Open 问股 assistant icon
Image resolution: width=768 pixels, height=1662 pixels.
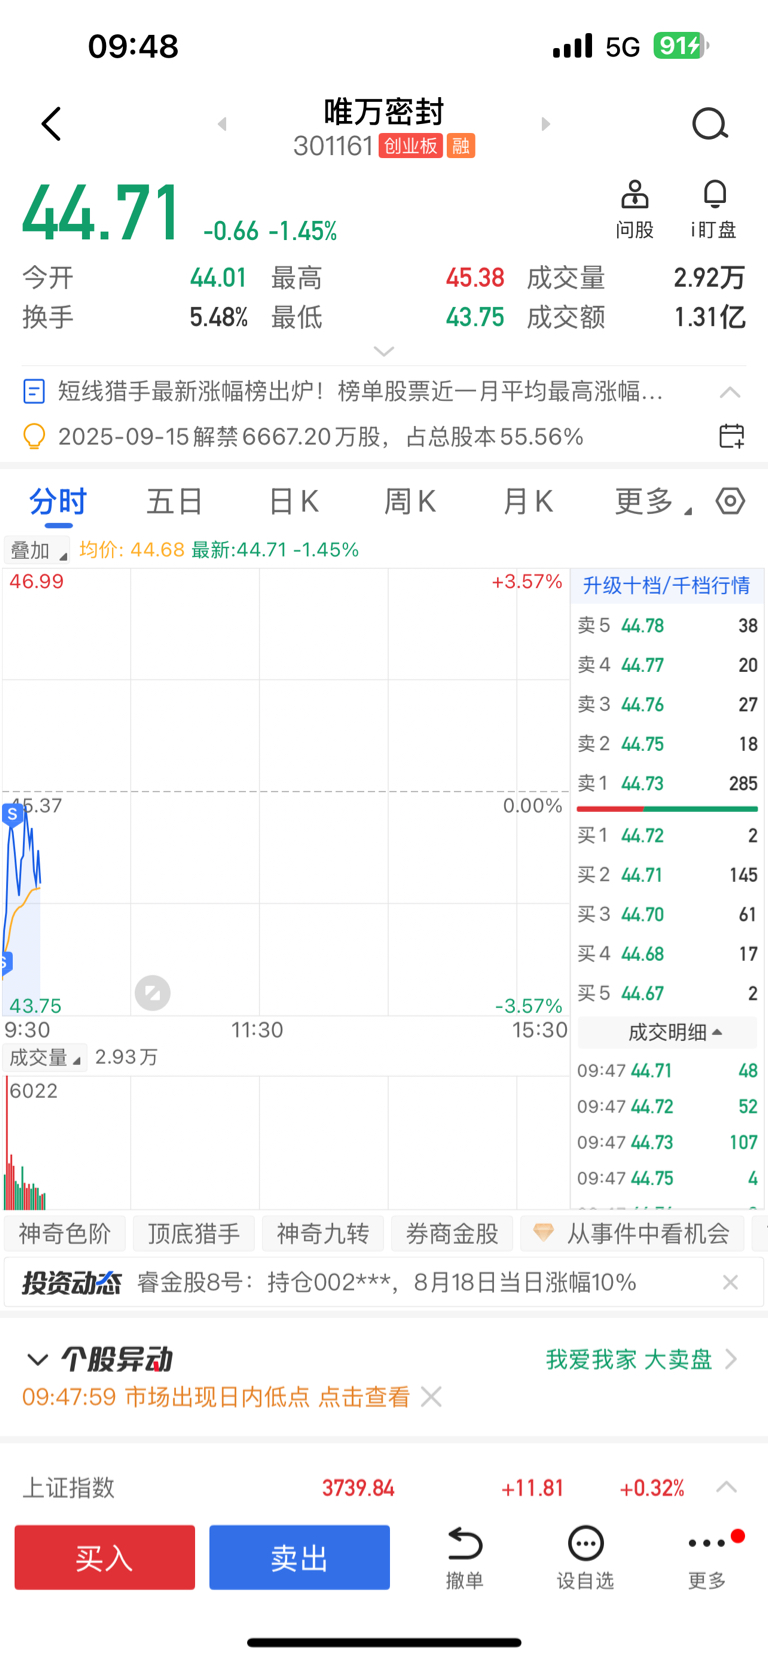pos(634,209)
